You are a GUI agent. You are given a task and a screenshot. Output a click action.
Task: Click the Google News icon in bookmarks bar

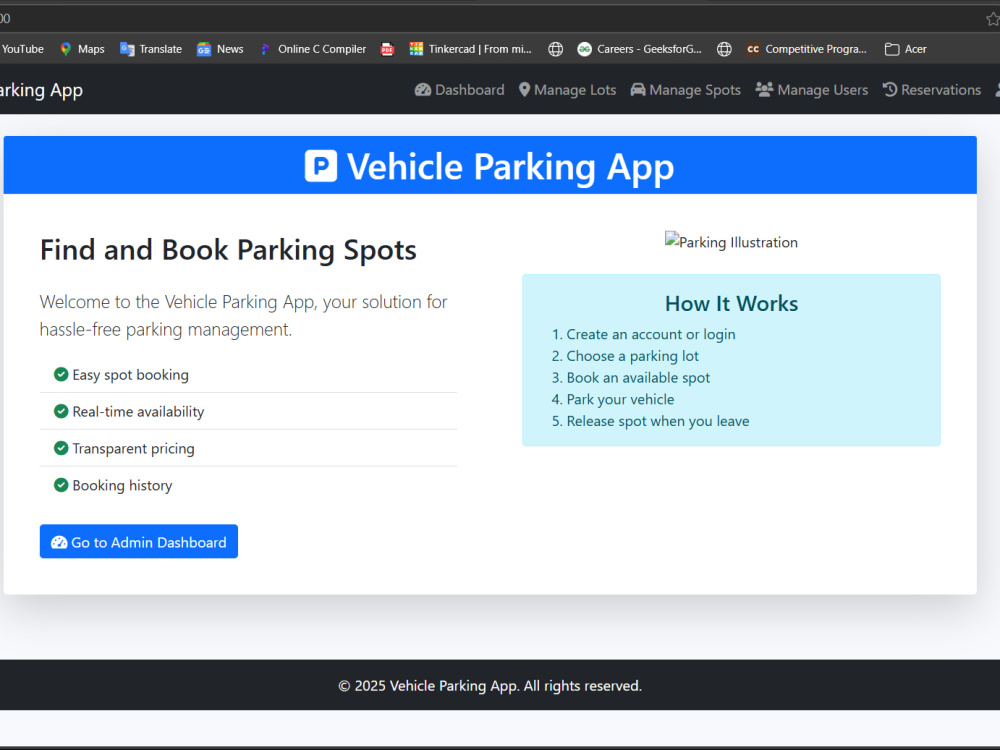pos(203,49)
